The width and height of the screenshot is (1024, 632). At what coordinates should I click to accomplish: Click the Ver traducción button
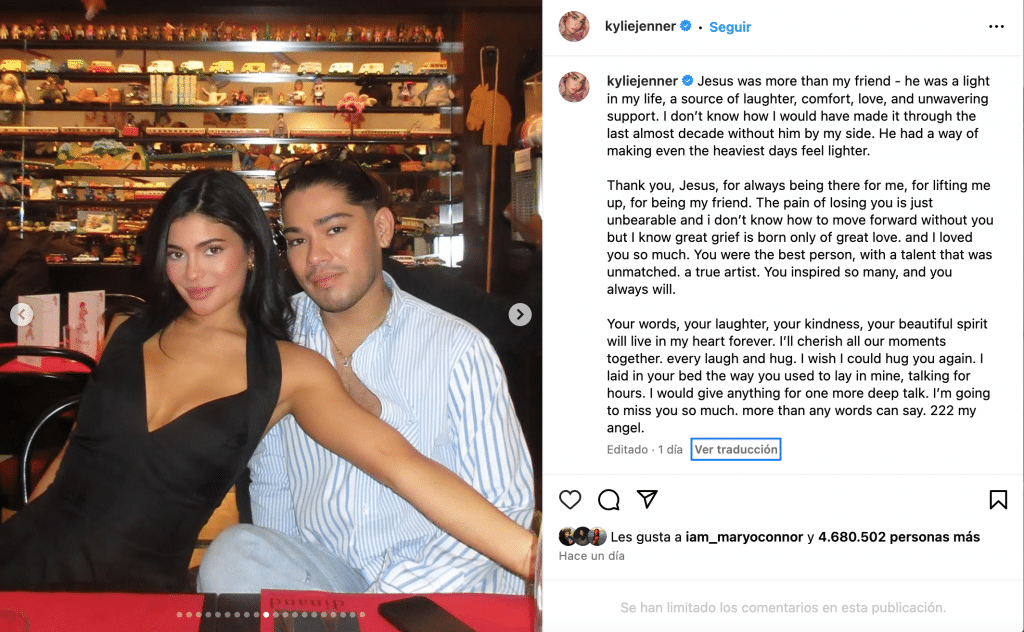pos(736,449)
